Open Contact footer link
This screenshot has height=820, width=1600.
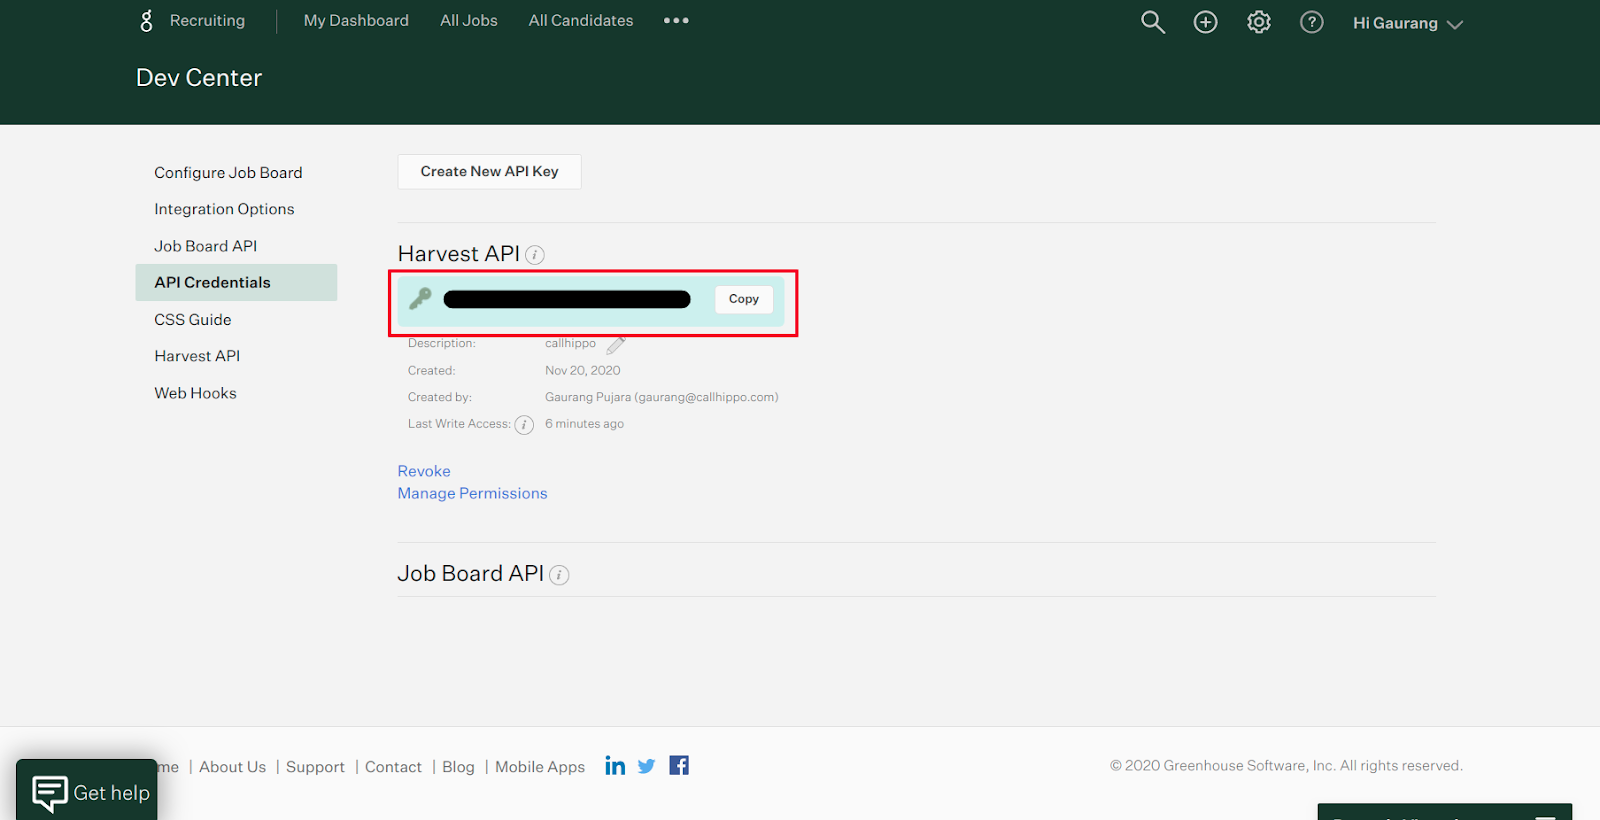pyautogui.click(x=393, y=767)
